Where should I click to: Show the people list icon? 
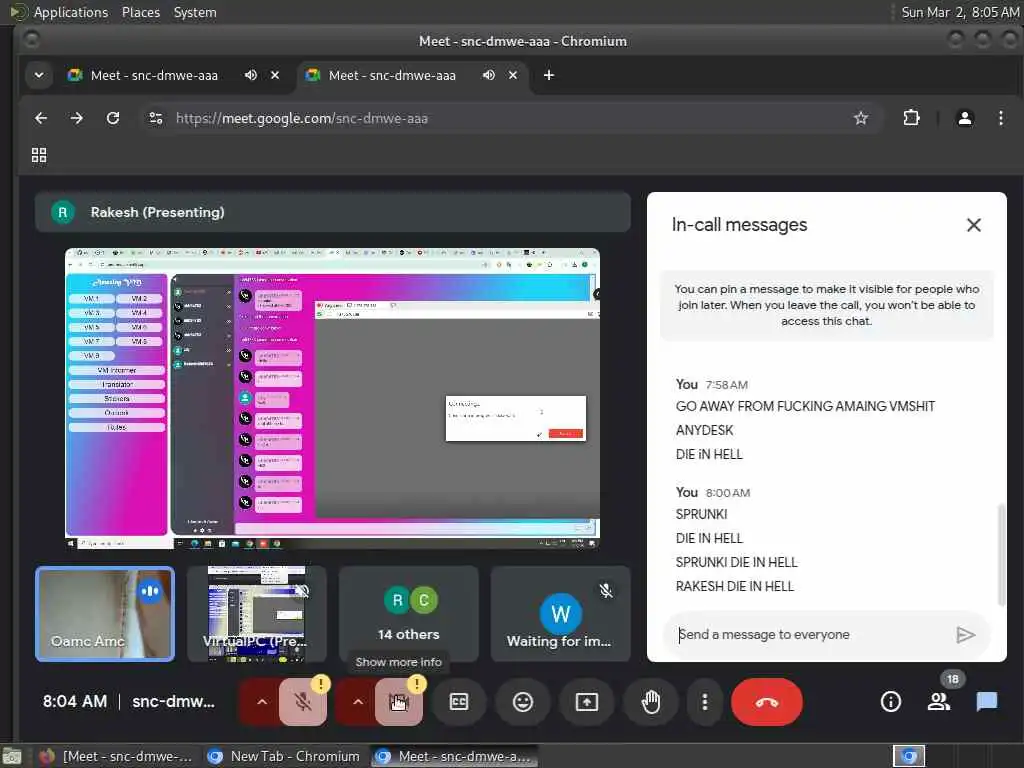tap(939, 702)
